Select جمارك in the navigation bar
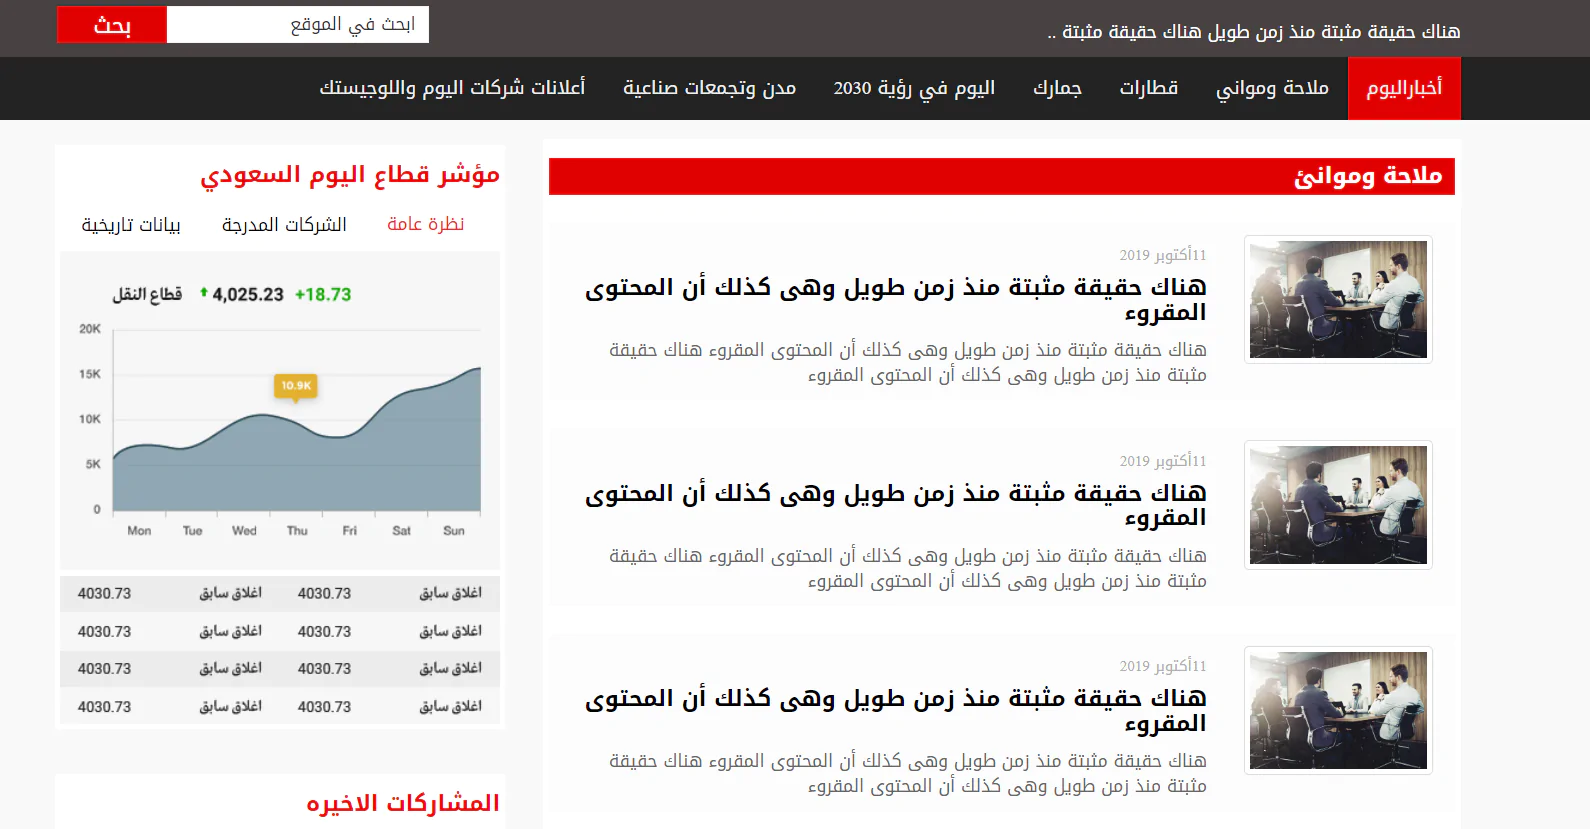This screenshot has width=1590, height=829. click(1057, 89)
